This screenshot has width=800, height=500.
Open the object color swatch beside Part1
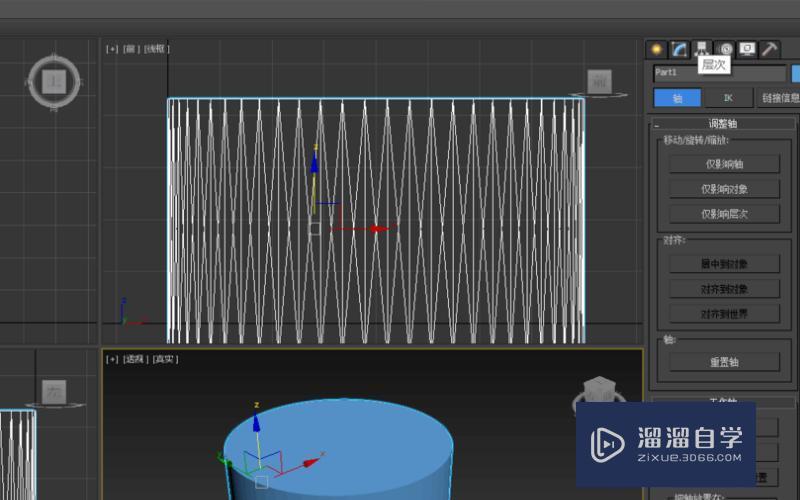795,73
